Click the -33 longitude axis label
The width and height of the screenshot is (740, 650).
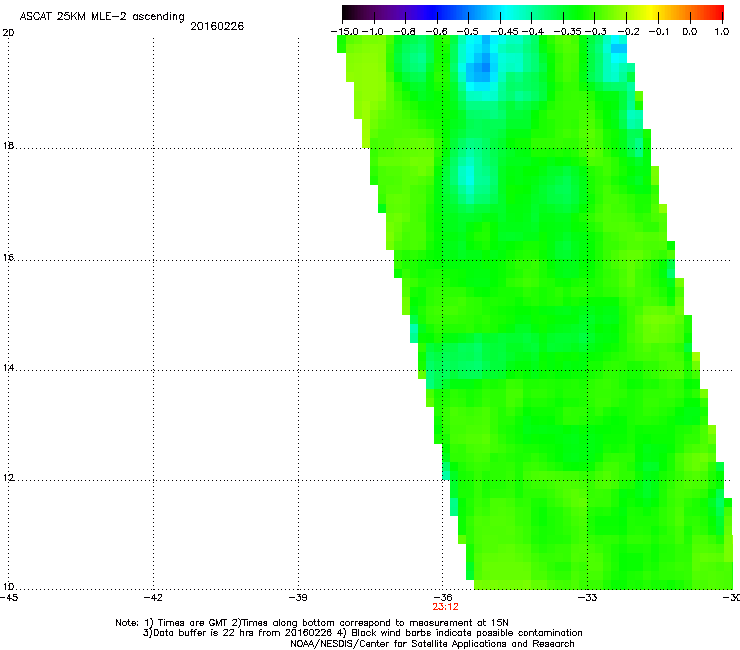(587, 597)
